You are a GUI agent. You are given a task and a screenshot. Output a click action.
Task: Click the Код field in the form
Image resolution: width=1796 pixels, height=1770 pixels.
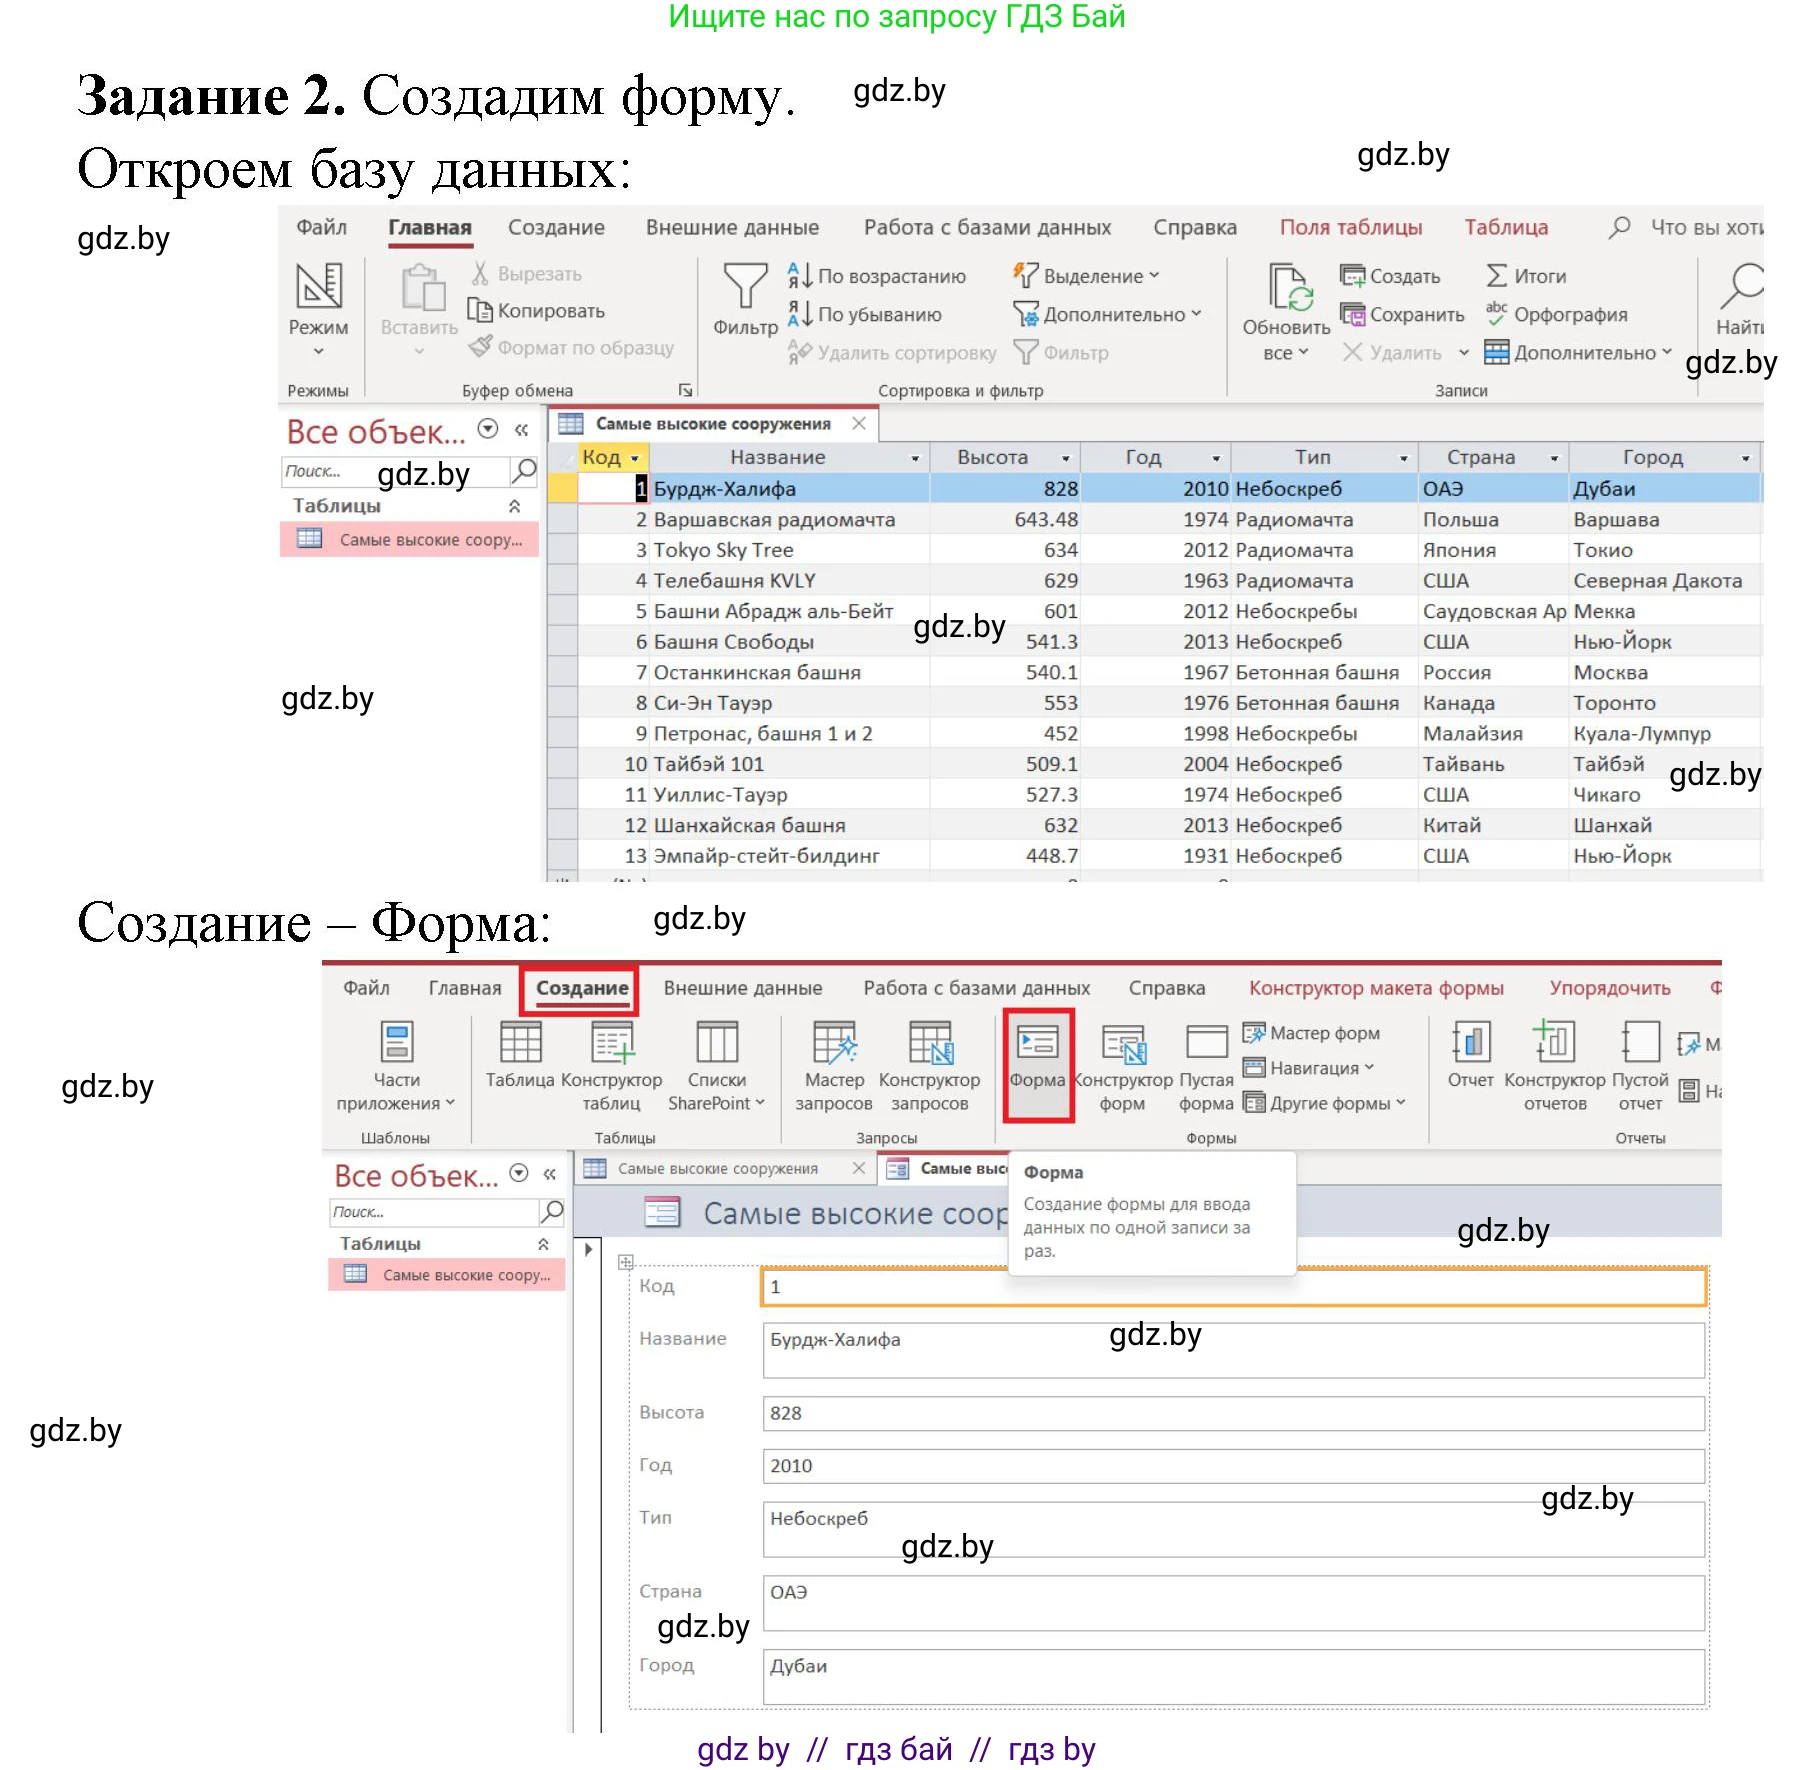click(x=1233, y=1287)
